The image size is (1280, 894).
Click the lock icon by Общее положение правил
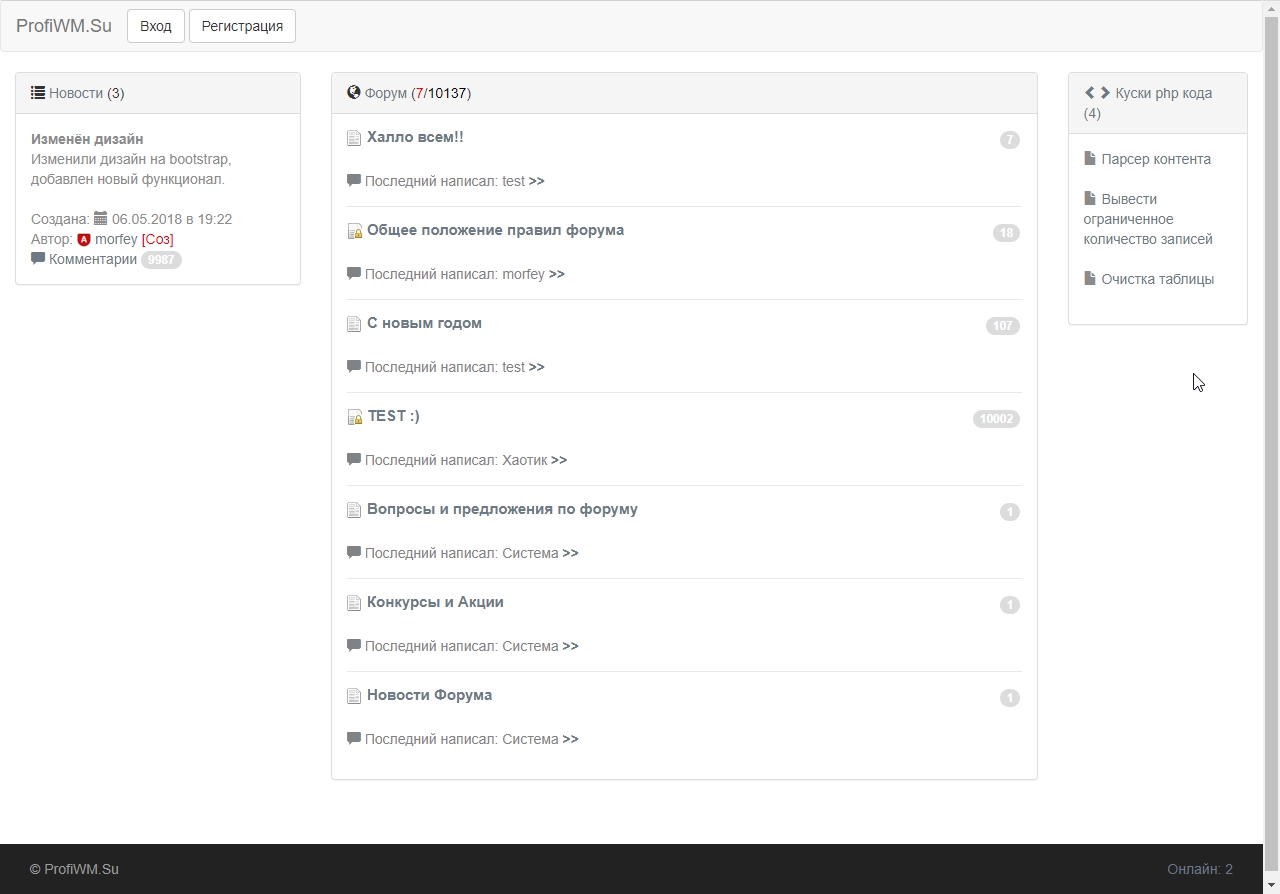click(354, 231)
